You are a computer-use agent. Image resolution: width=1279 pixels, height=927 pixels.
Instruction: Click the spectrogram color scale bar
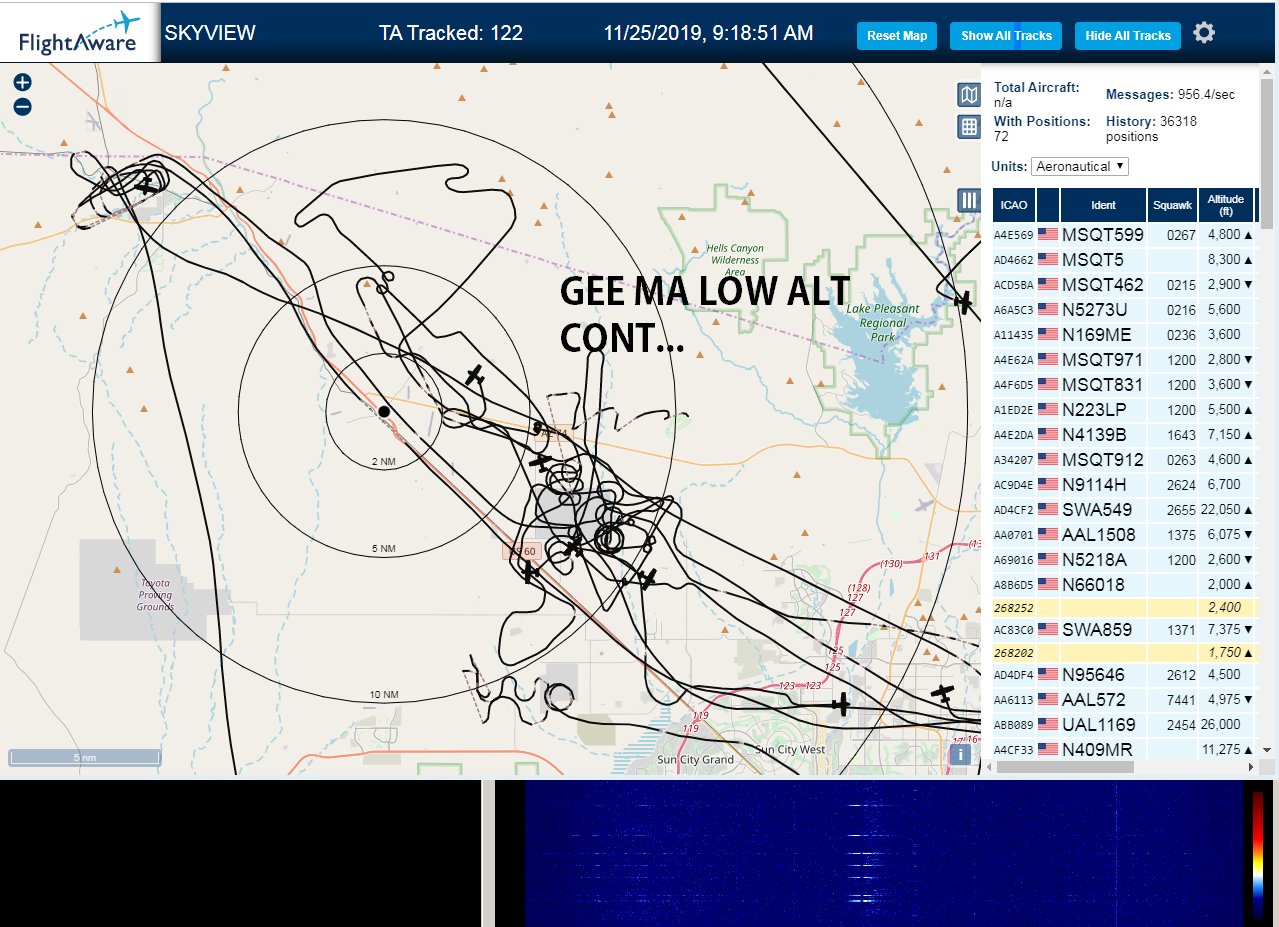(1257, 855)
